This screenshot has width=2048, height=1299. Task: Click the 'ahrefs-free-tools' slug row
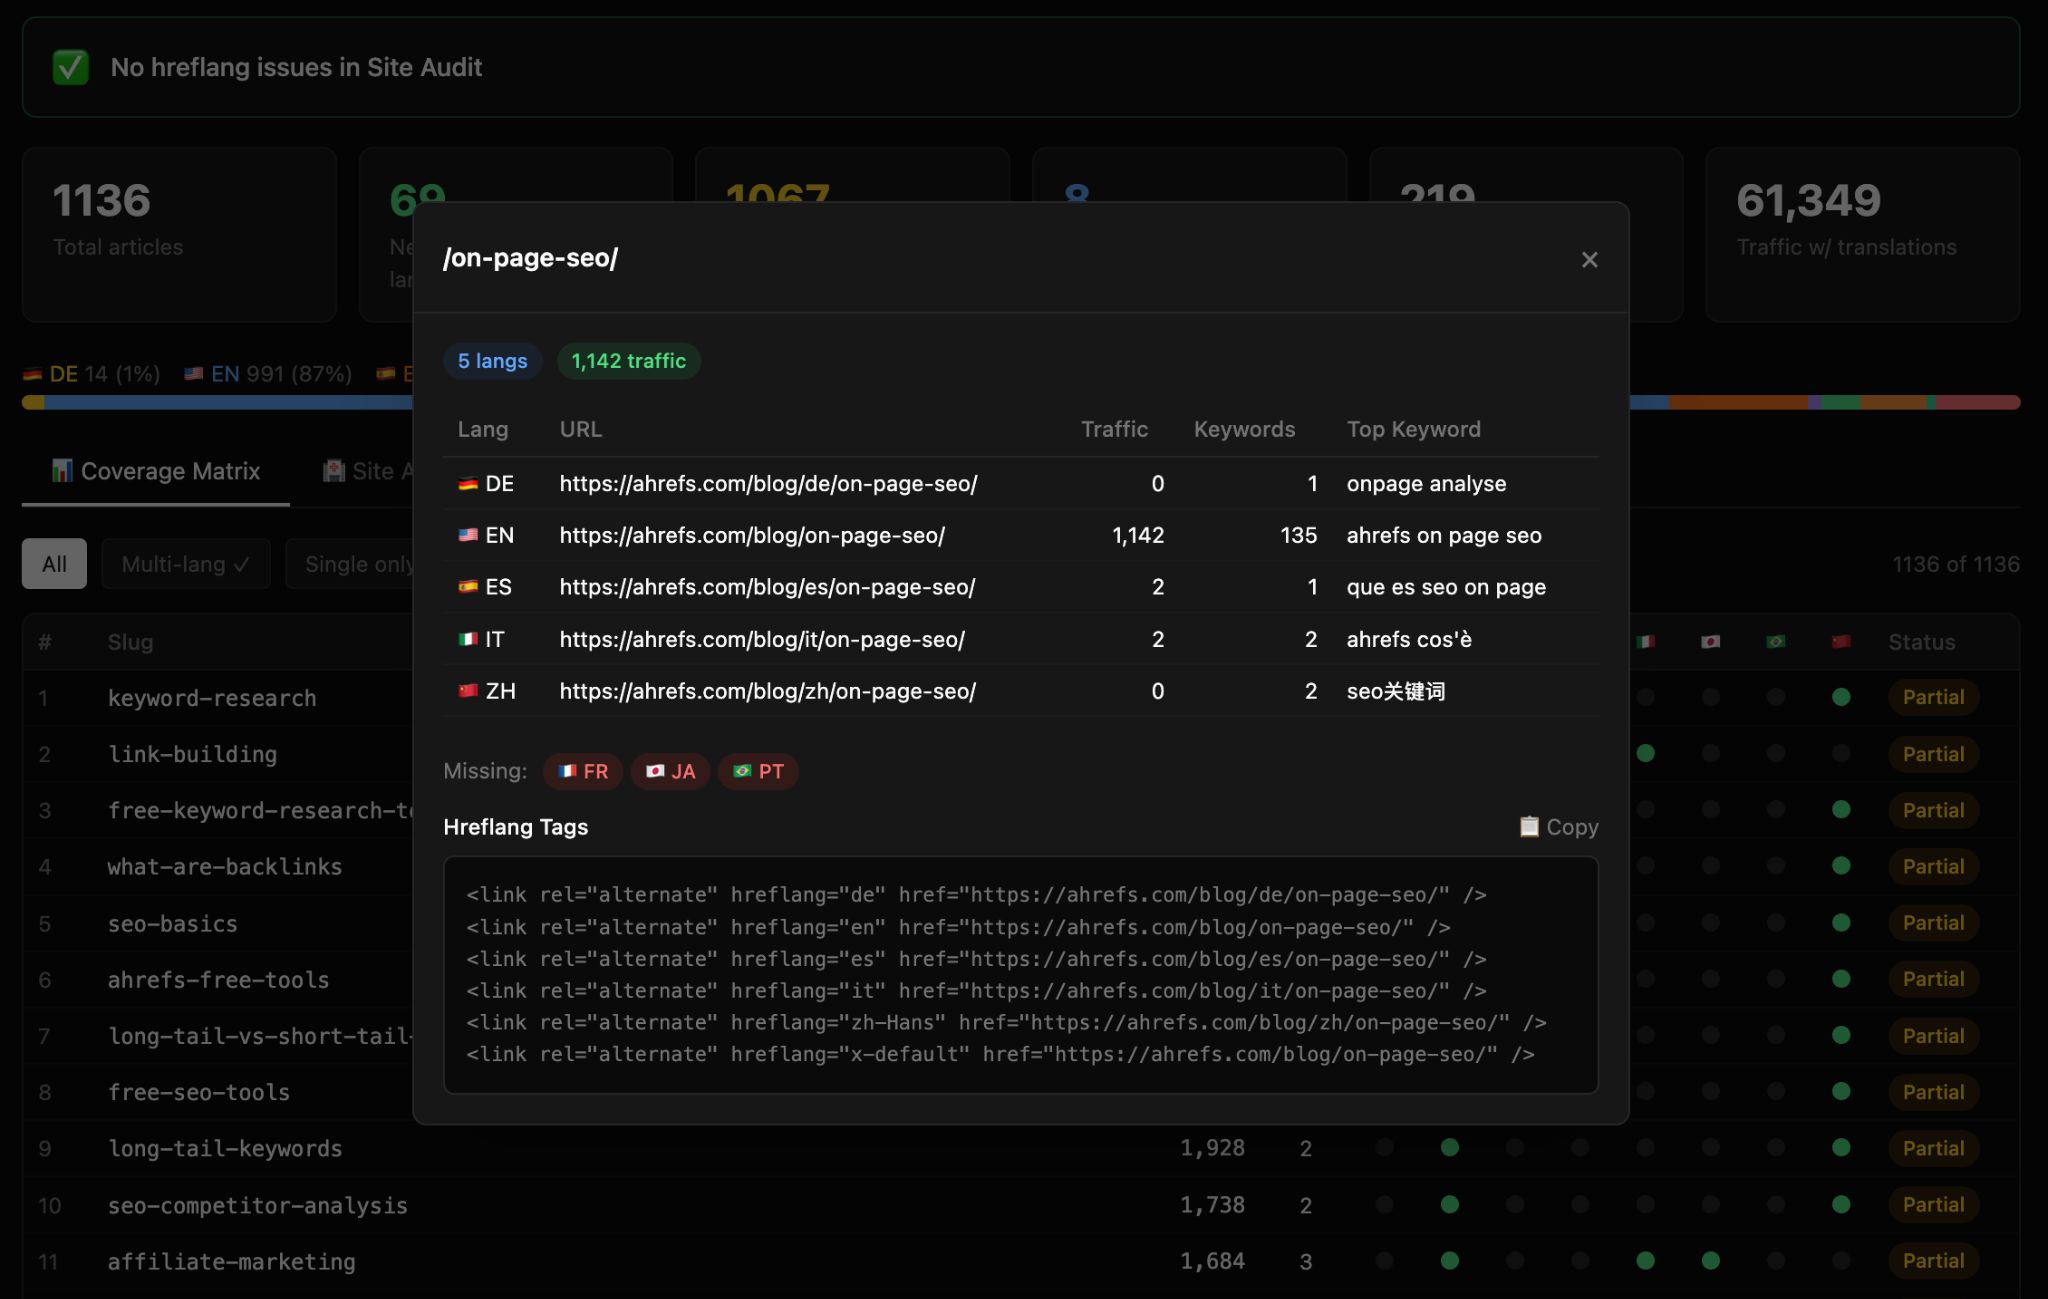218,980
